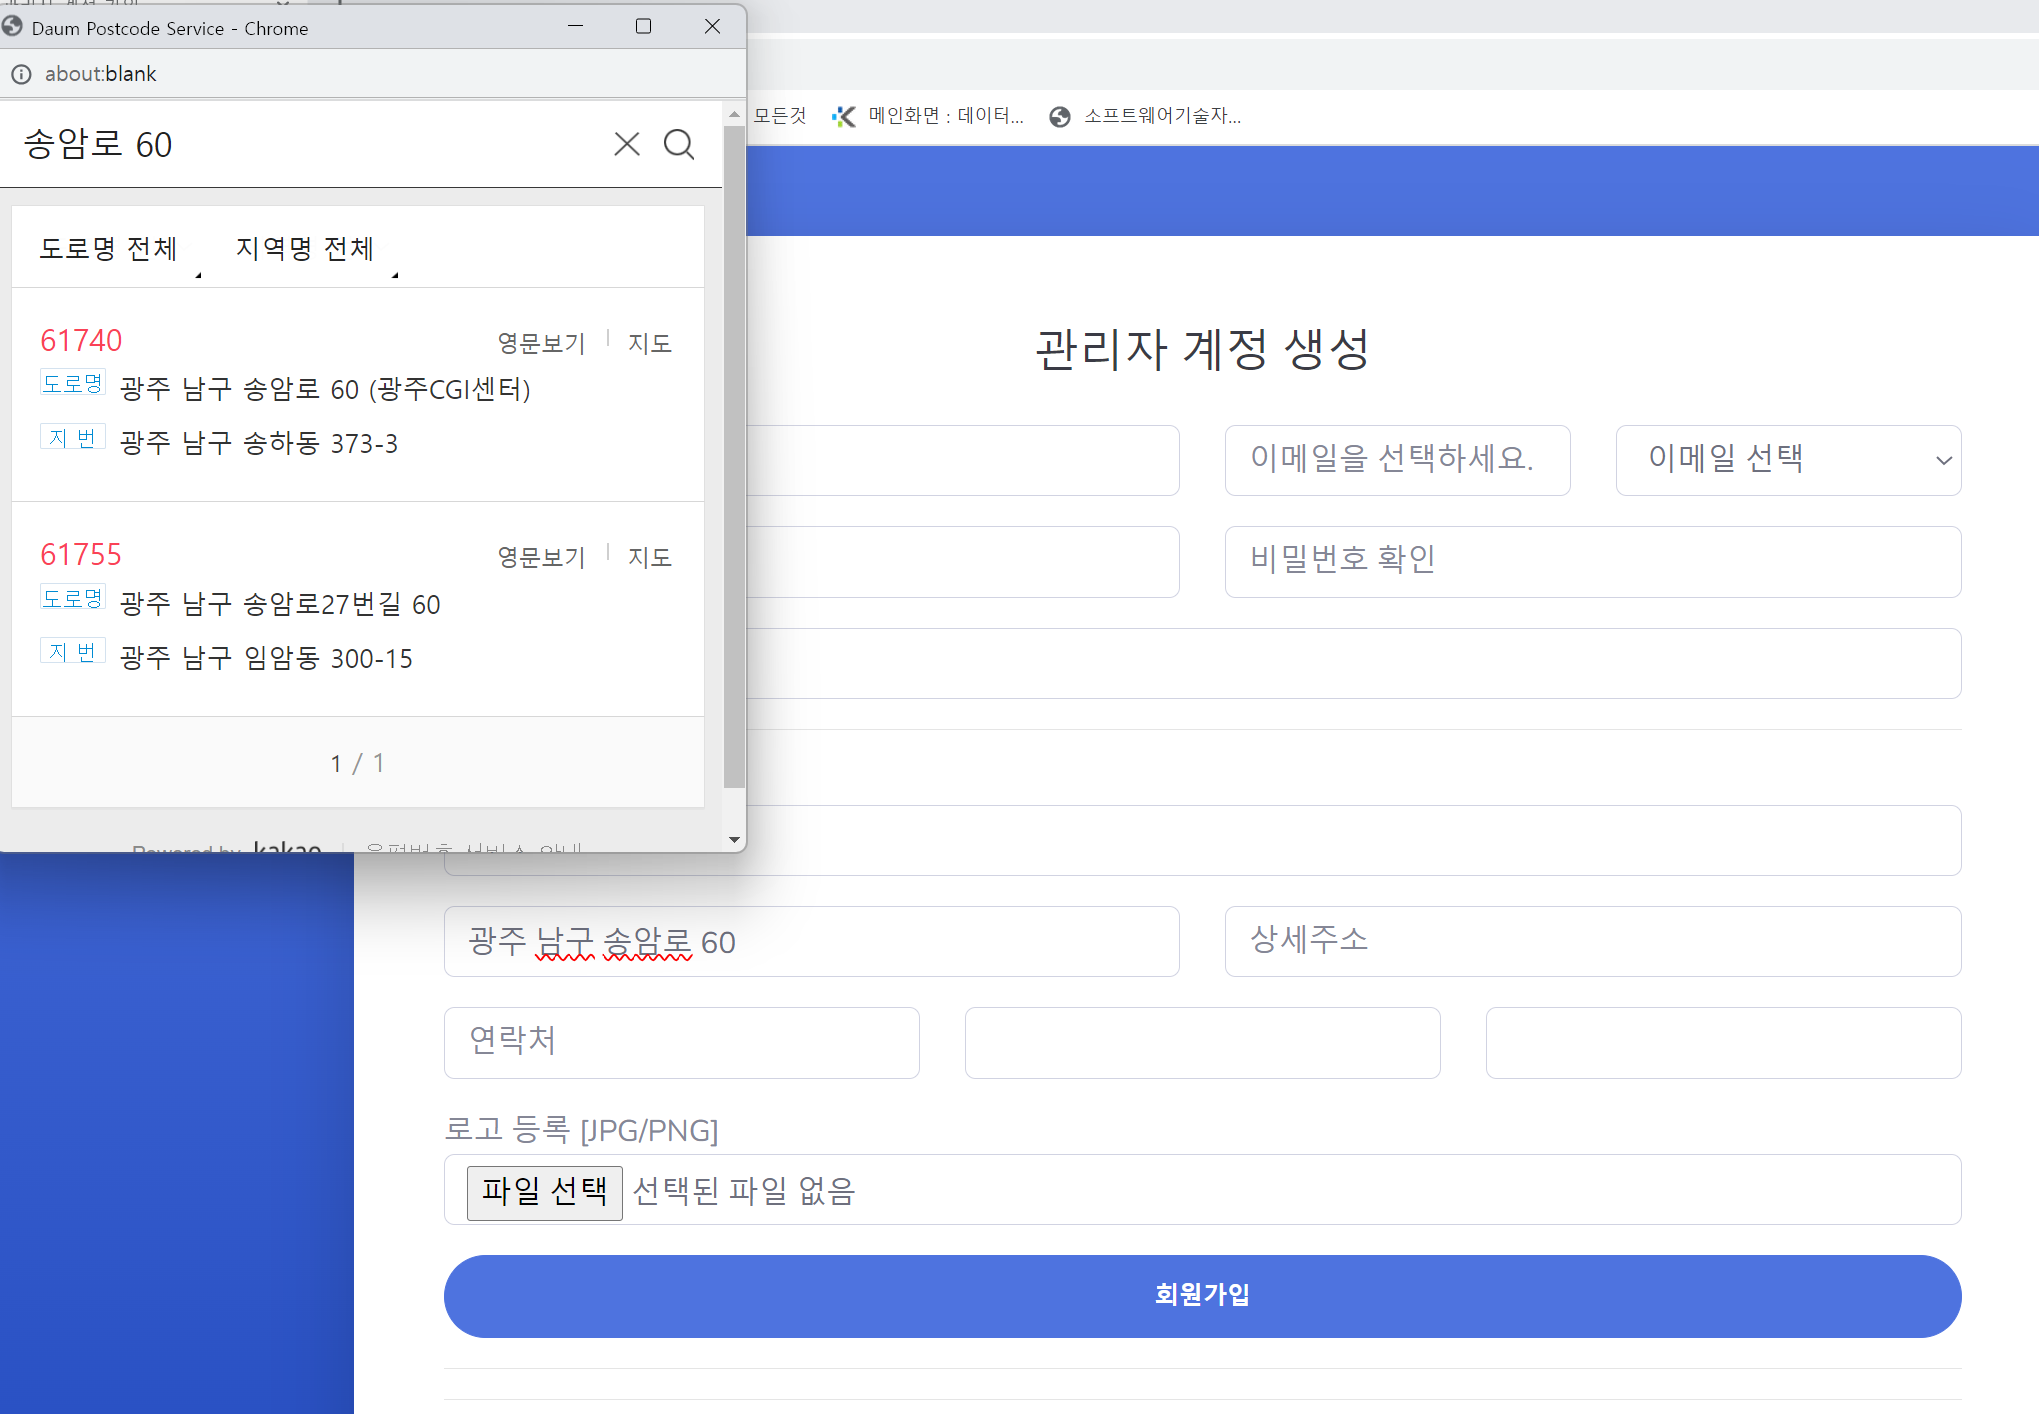Click the kakao logo in popup footer

tap(285, 849)
